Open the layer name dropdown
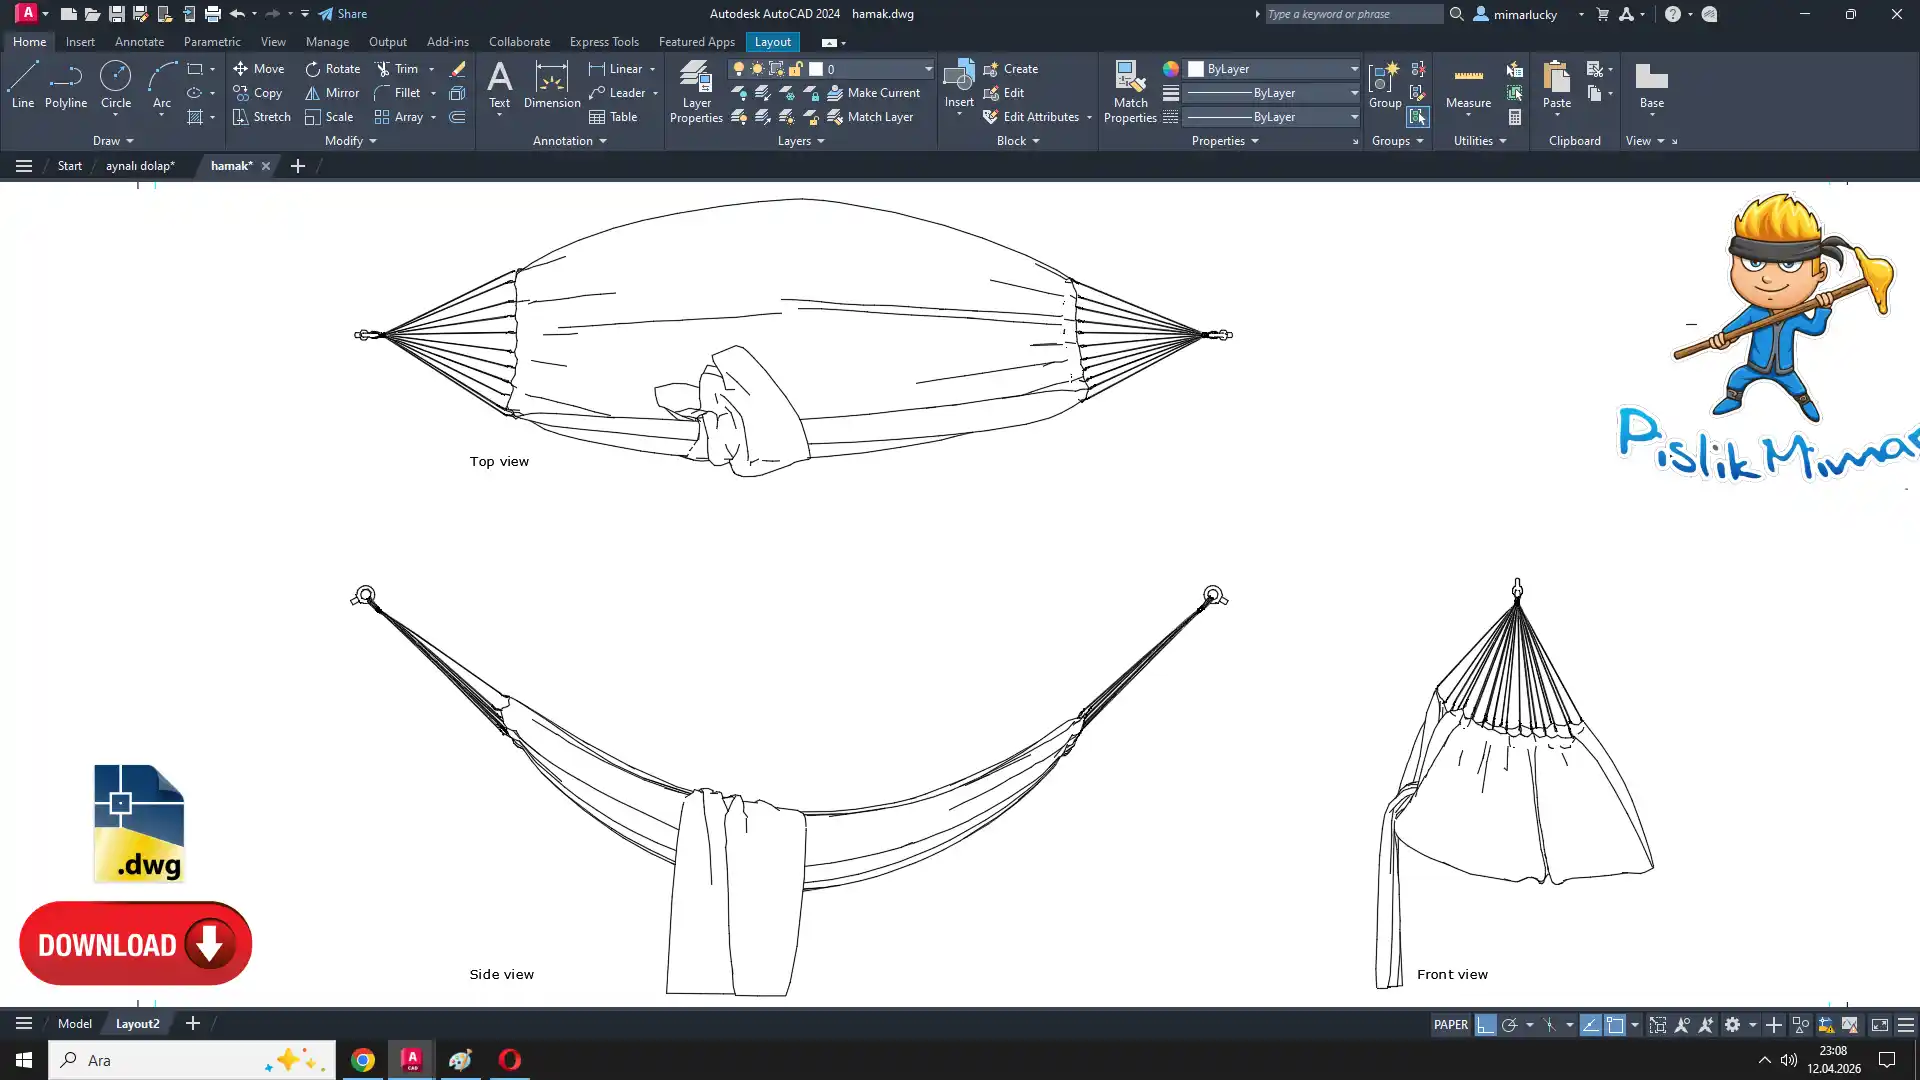Image resolution: width=1920 pixels, height=1080 pixels. pyautogui.click(x=927, y=69)
